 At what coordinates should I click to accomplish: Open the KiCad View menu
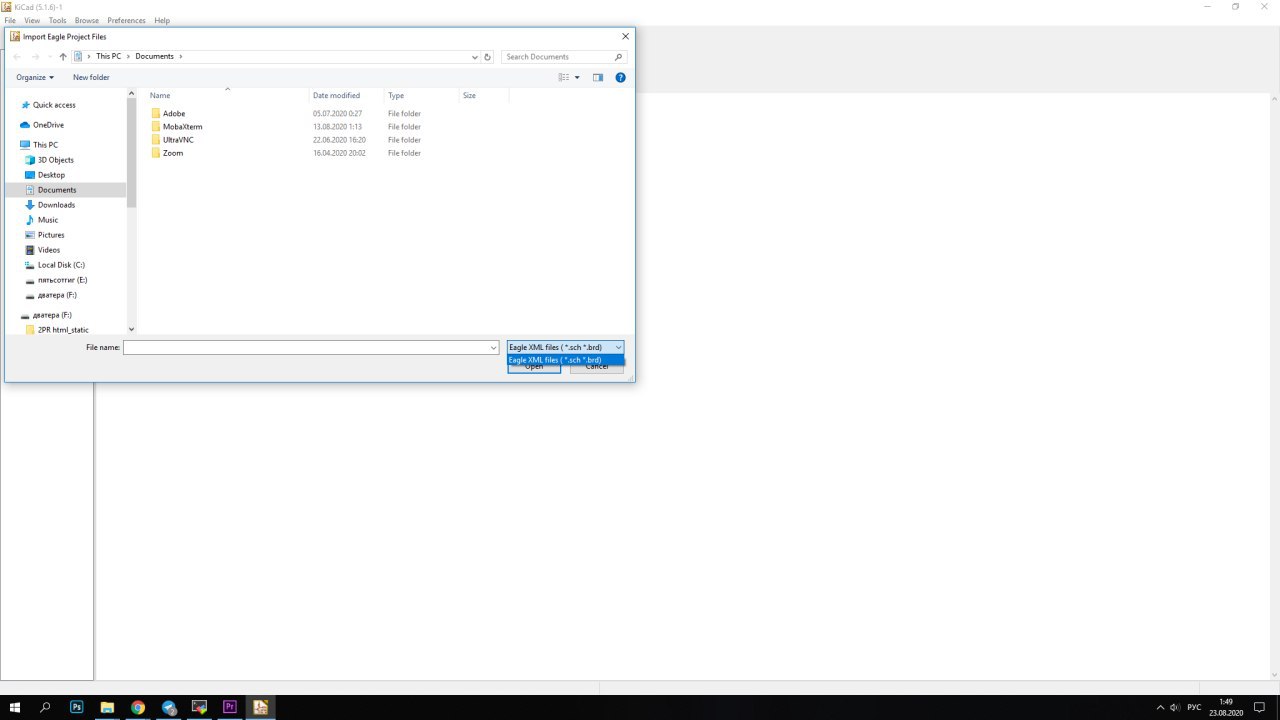click(32, 20)
